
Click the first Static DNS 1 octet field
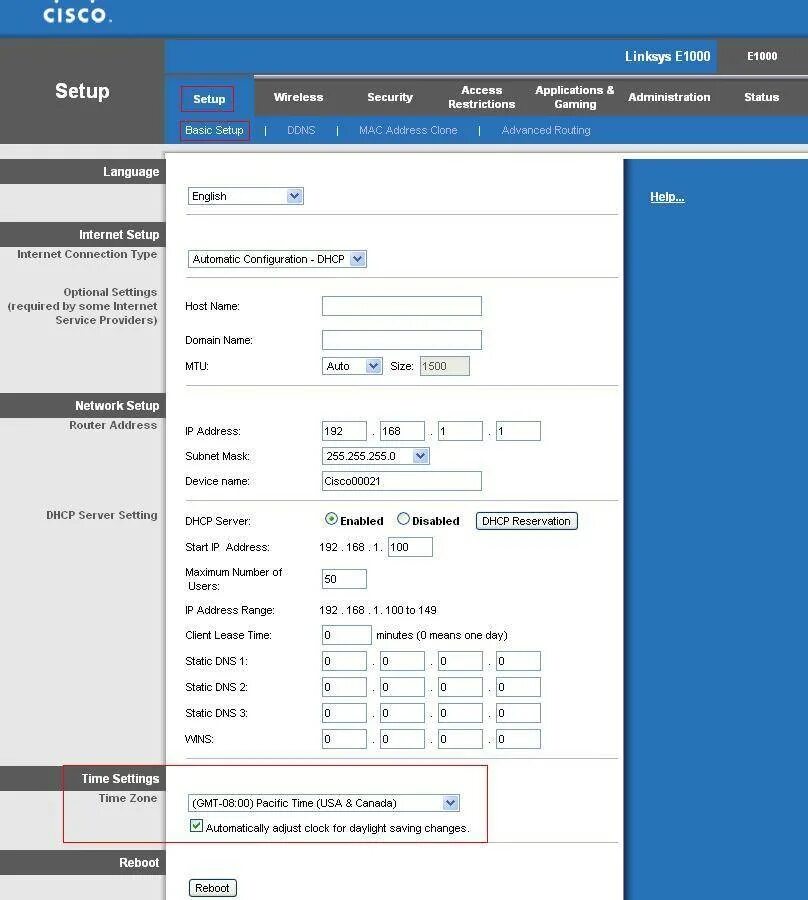pos(344,661)
